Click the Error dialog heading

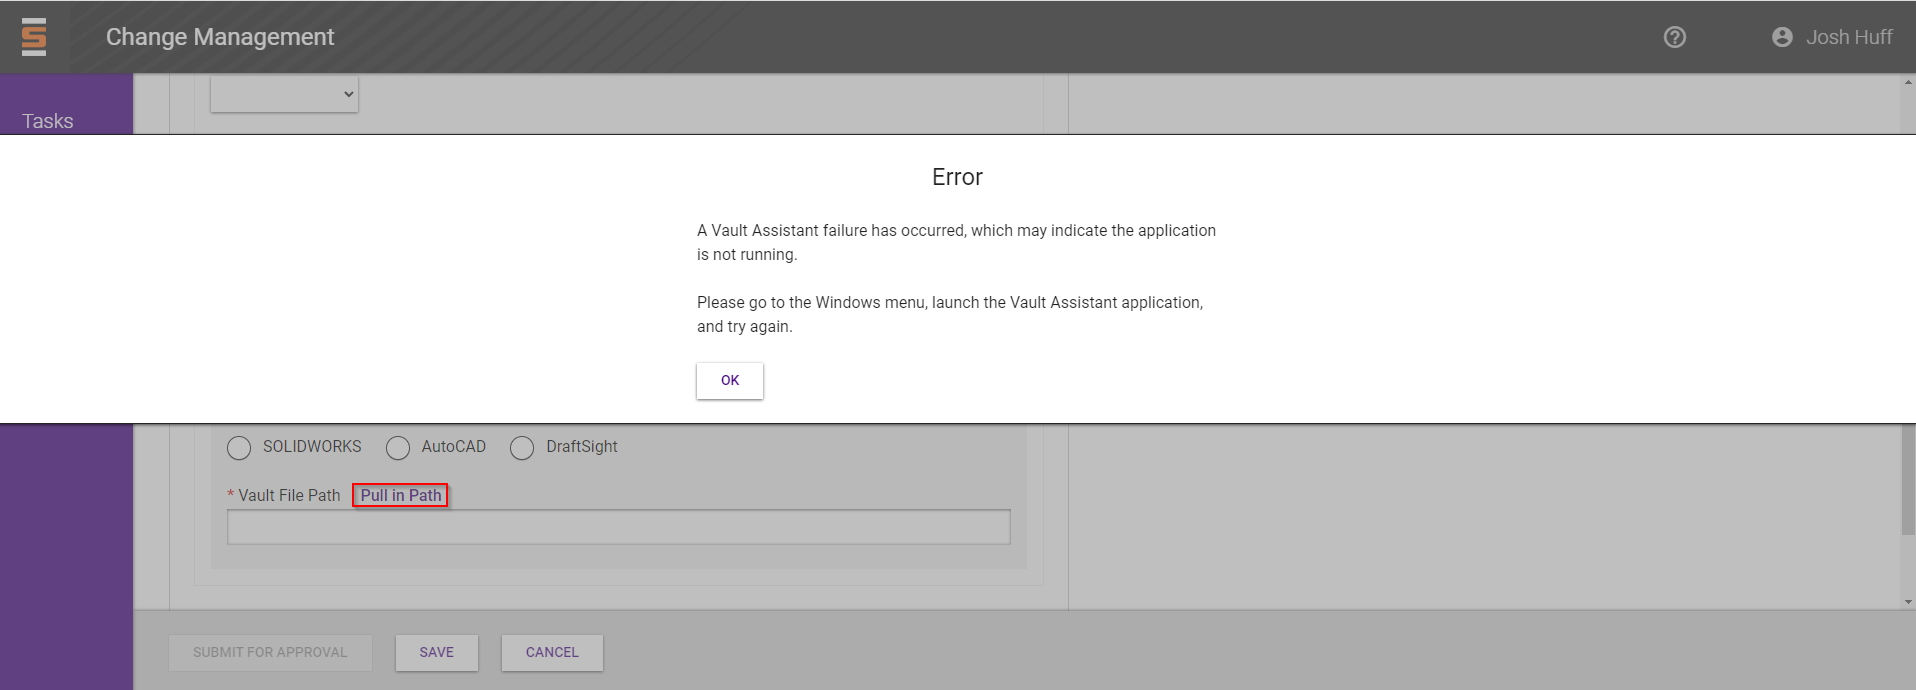[957, 177]
